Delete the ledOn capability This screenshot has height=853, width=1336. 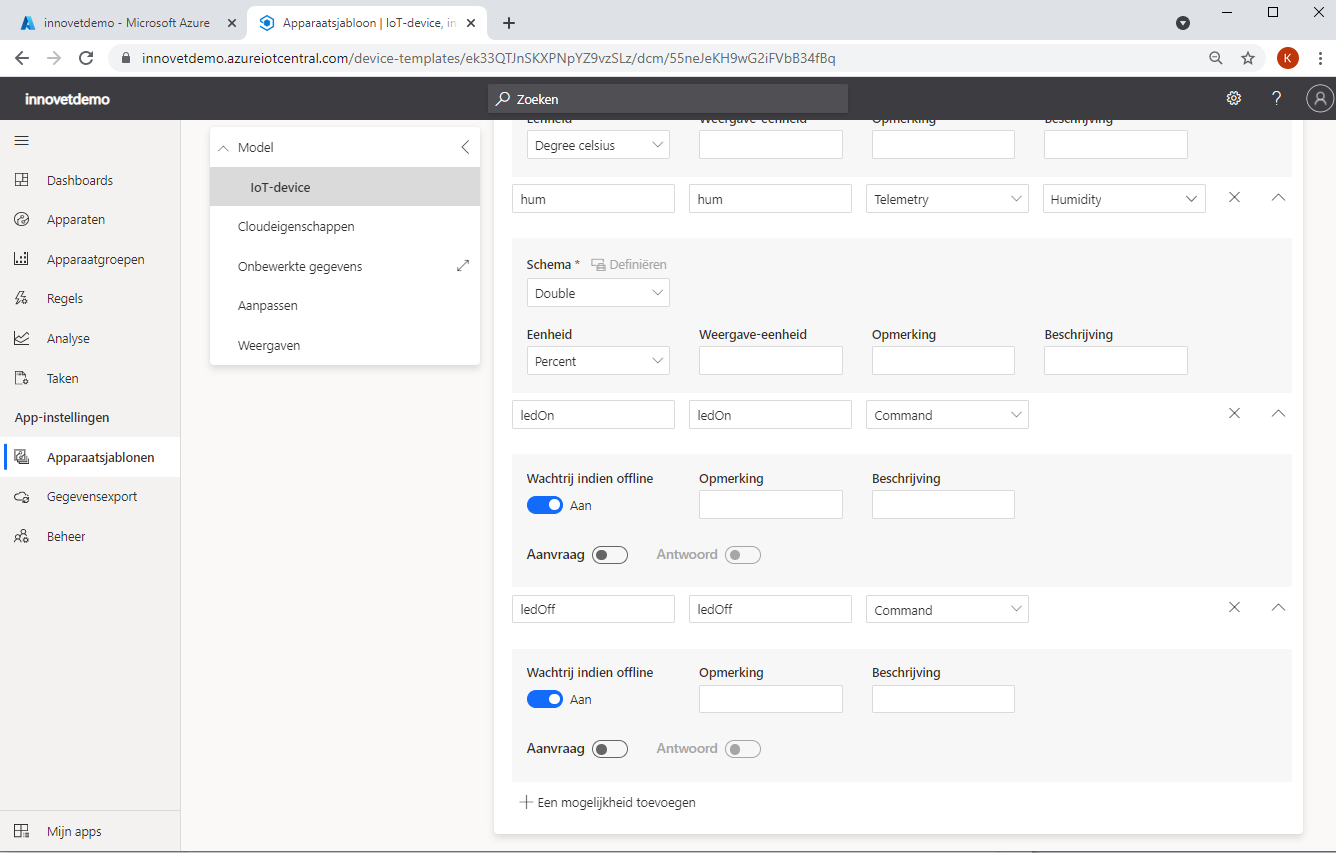1234,413
